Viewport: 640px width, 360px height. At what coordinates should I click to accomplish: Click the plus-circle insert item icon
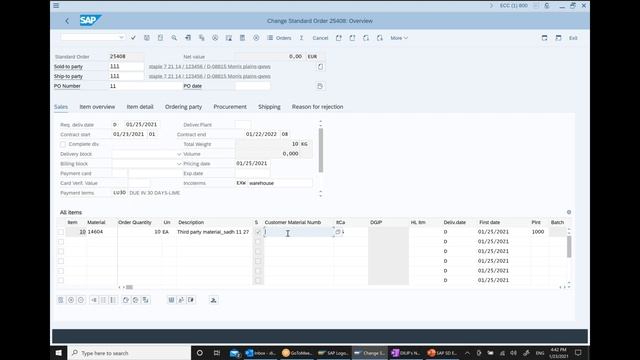(x=71, y=300)
